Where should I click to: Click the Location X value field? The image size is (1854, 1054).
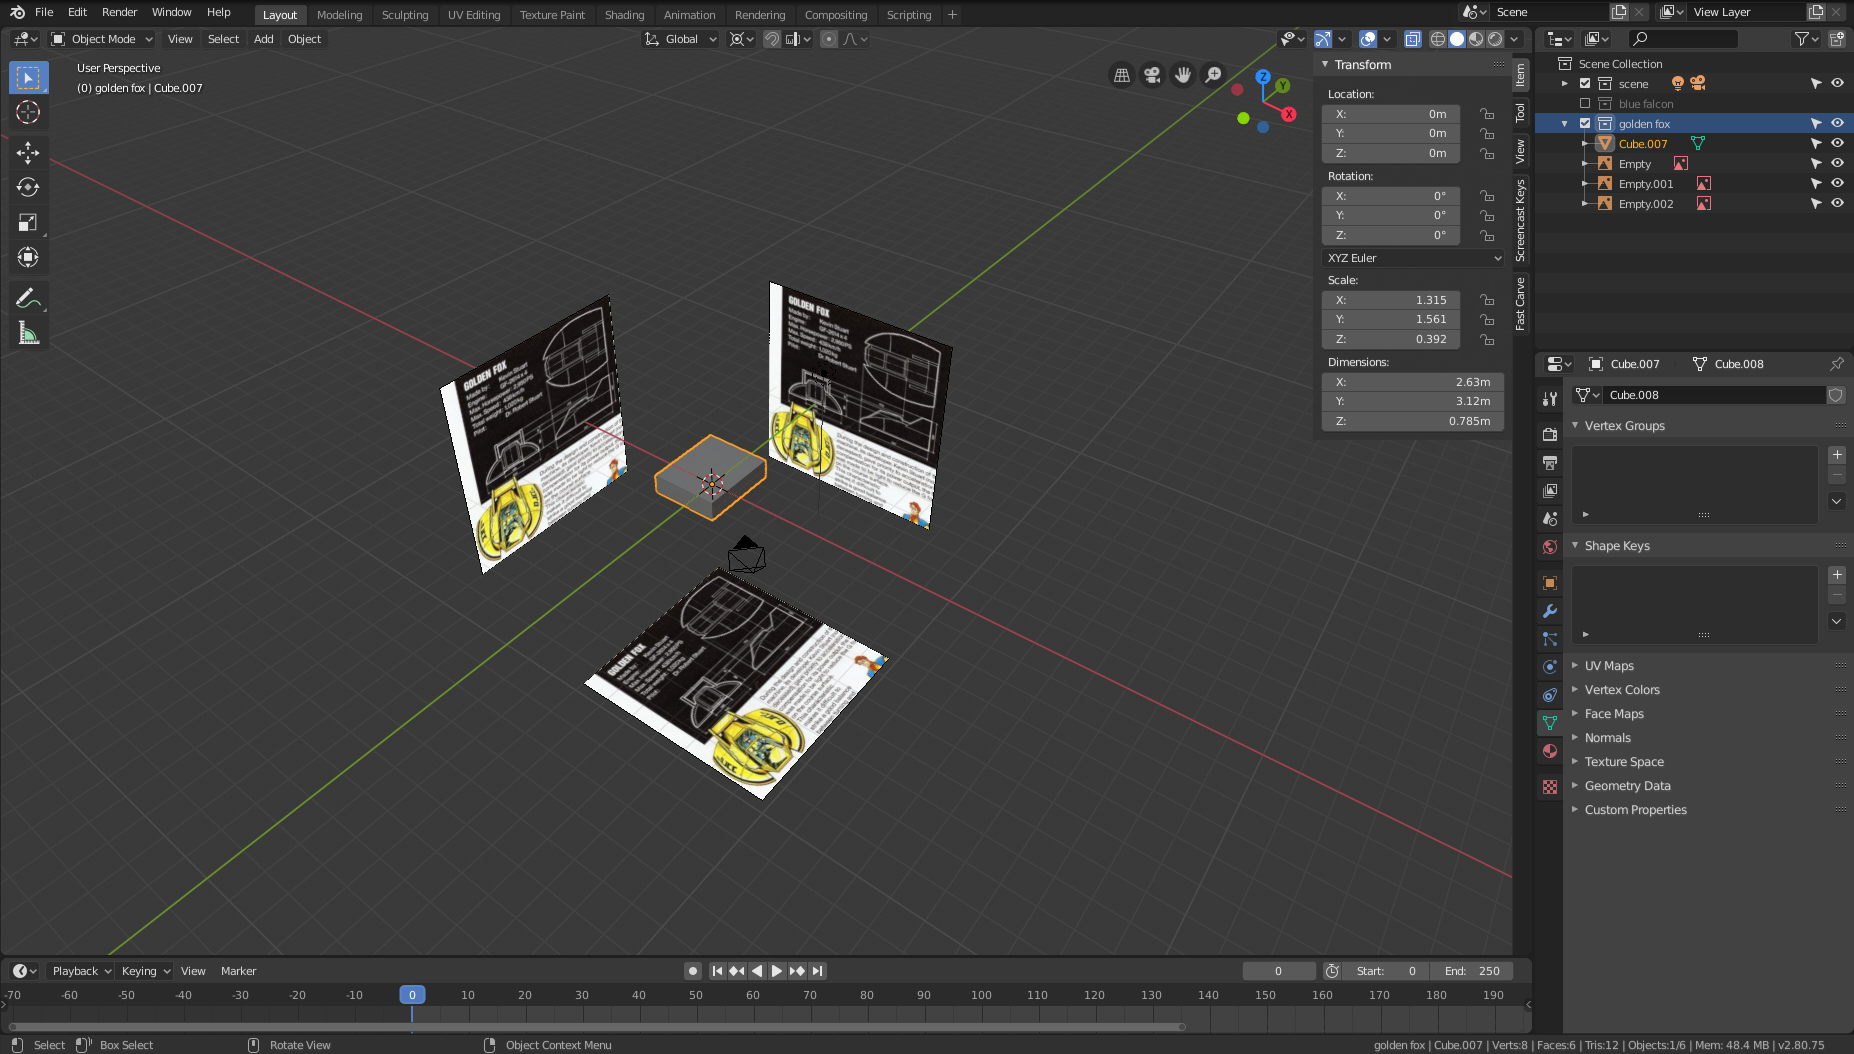(x=1391, y=114)
